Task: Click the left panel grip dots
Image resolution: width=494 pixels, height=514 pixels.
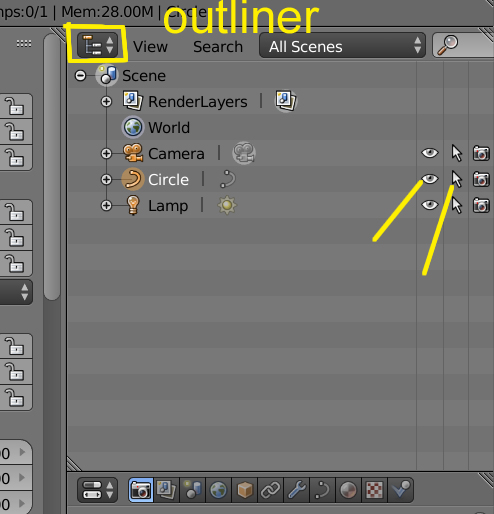Action: tap(24, 43)
